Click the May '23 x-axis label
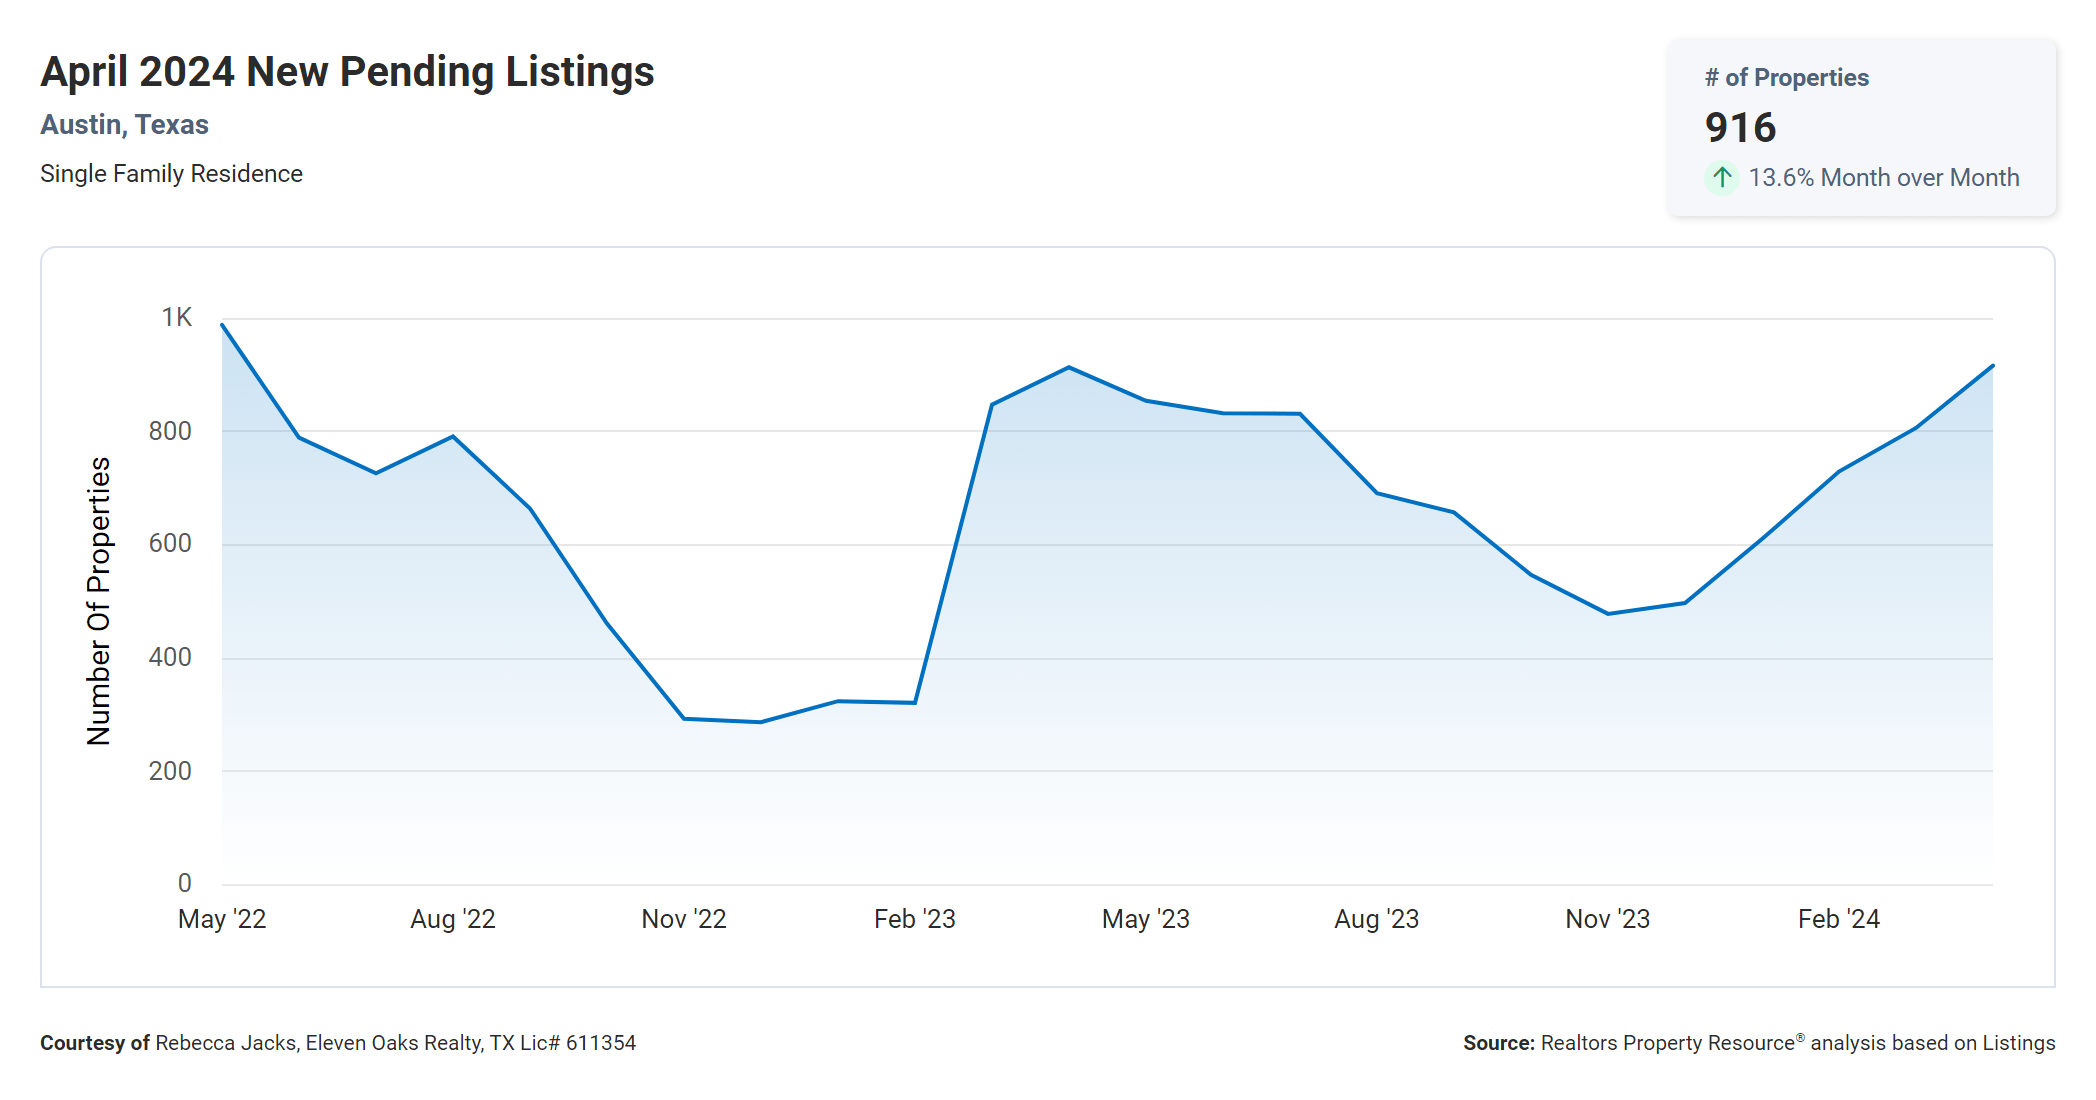This screenshot has width=2096, height=1100. [x=1146, y=919]
